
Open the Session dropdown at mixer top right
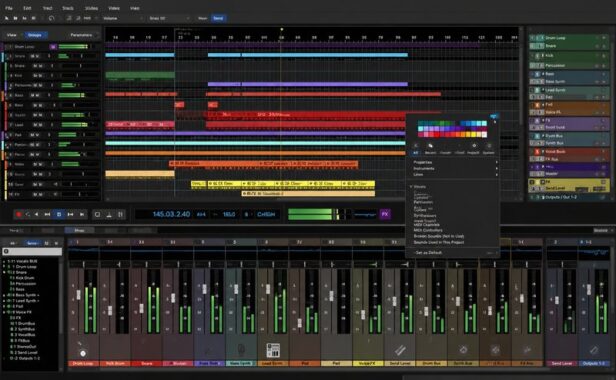603,230
